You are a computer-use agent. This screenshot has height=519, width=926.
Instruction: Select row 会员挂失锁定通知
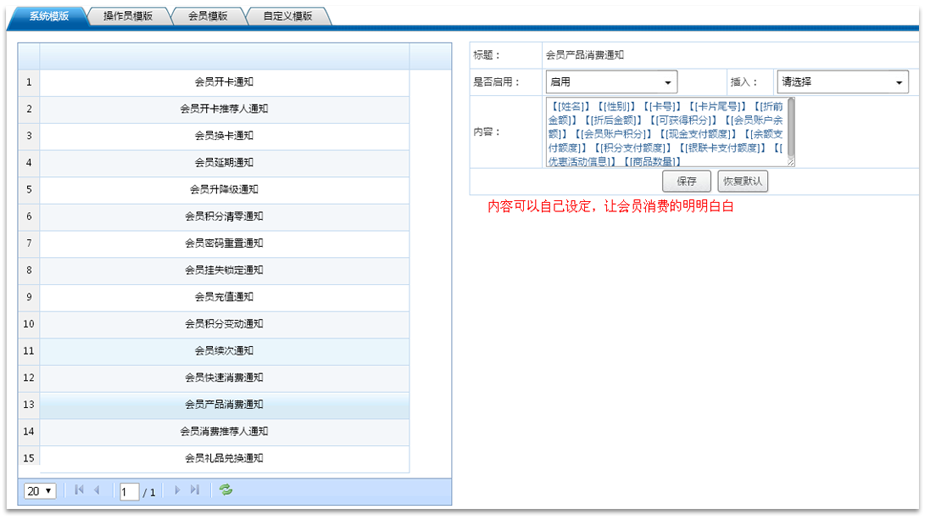pos(224,270)
